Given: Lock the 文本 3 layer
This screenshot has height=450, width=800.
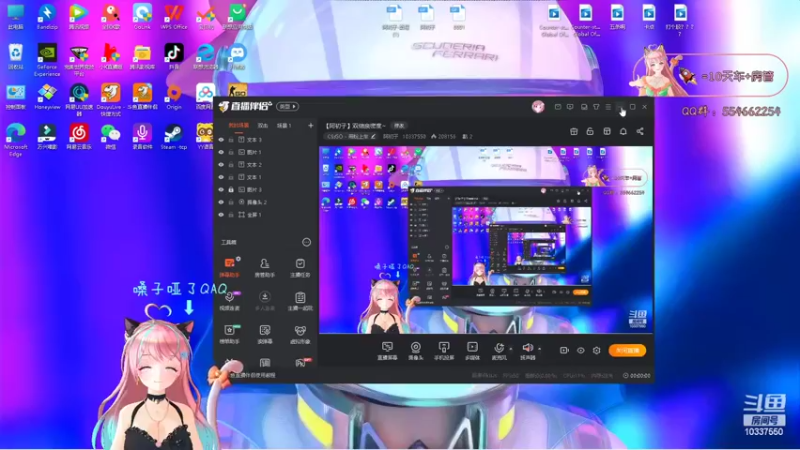Looking at the screenshot, I should coord(231,140).
